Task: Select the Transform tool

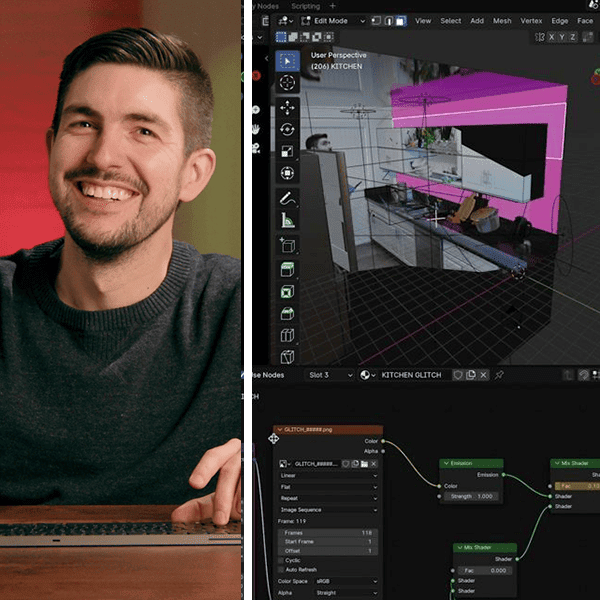Action: pyautogui.click(x=287, y=173)
